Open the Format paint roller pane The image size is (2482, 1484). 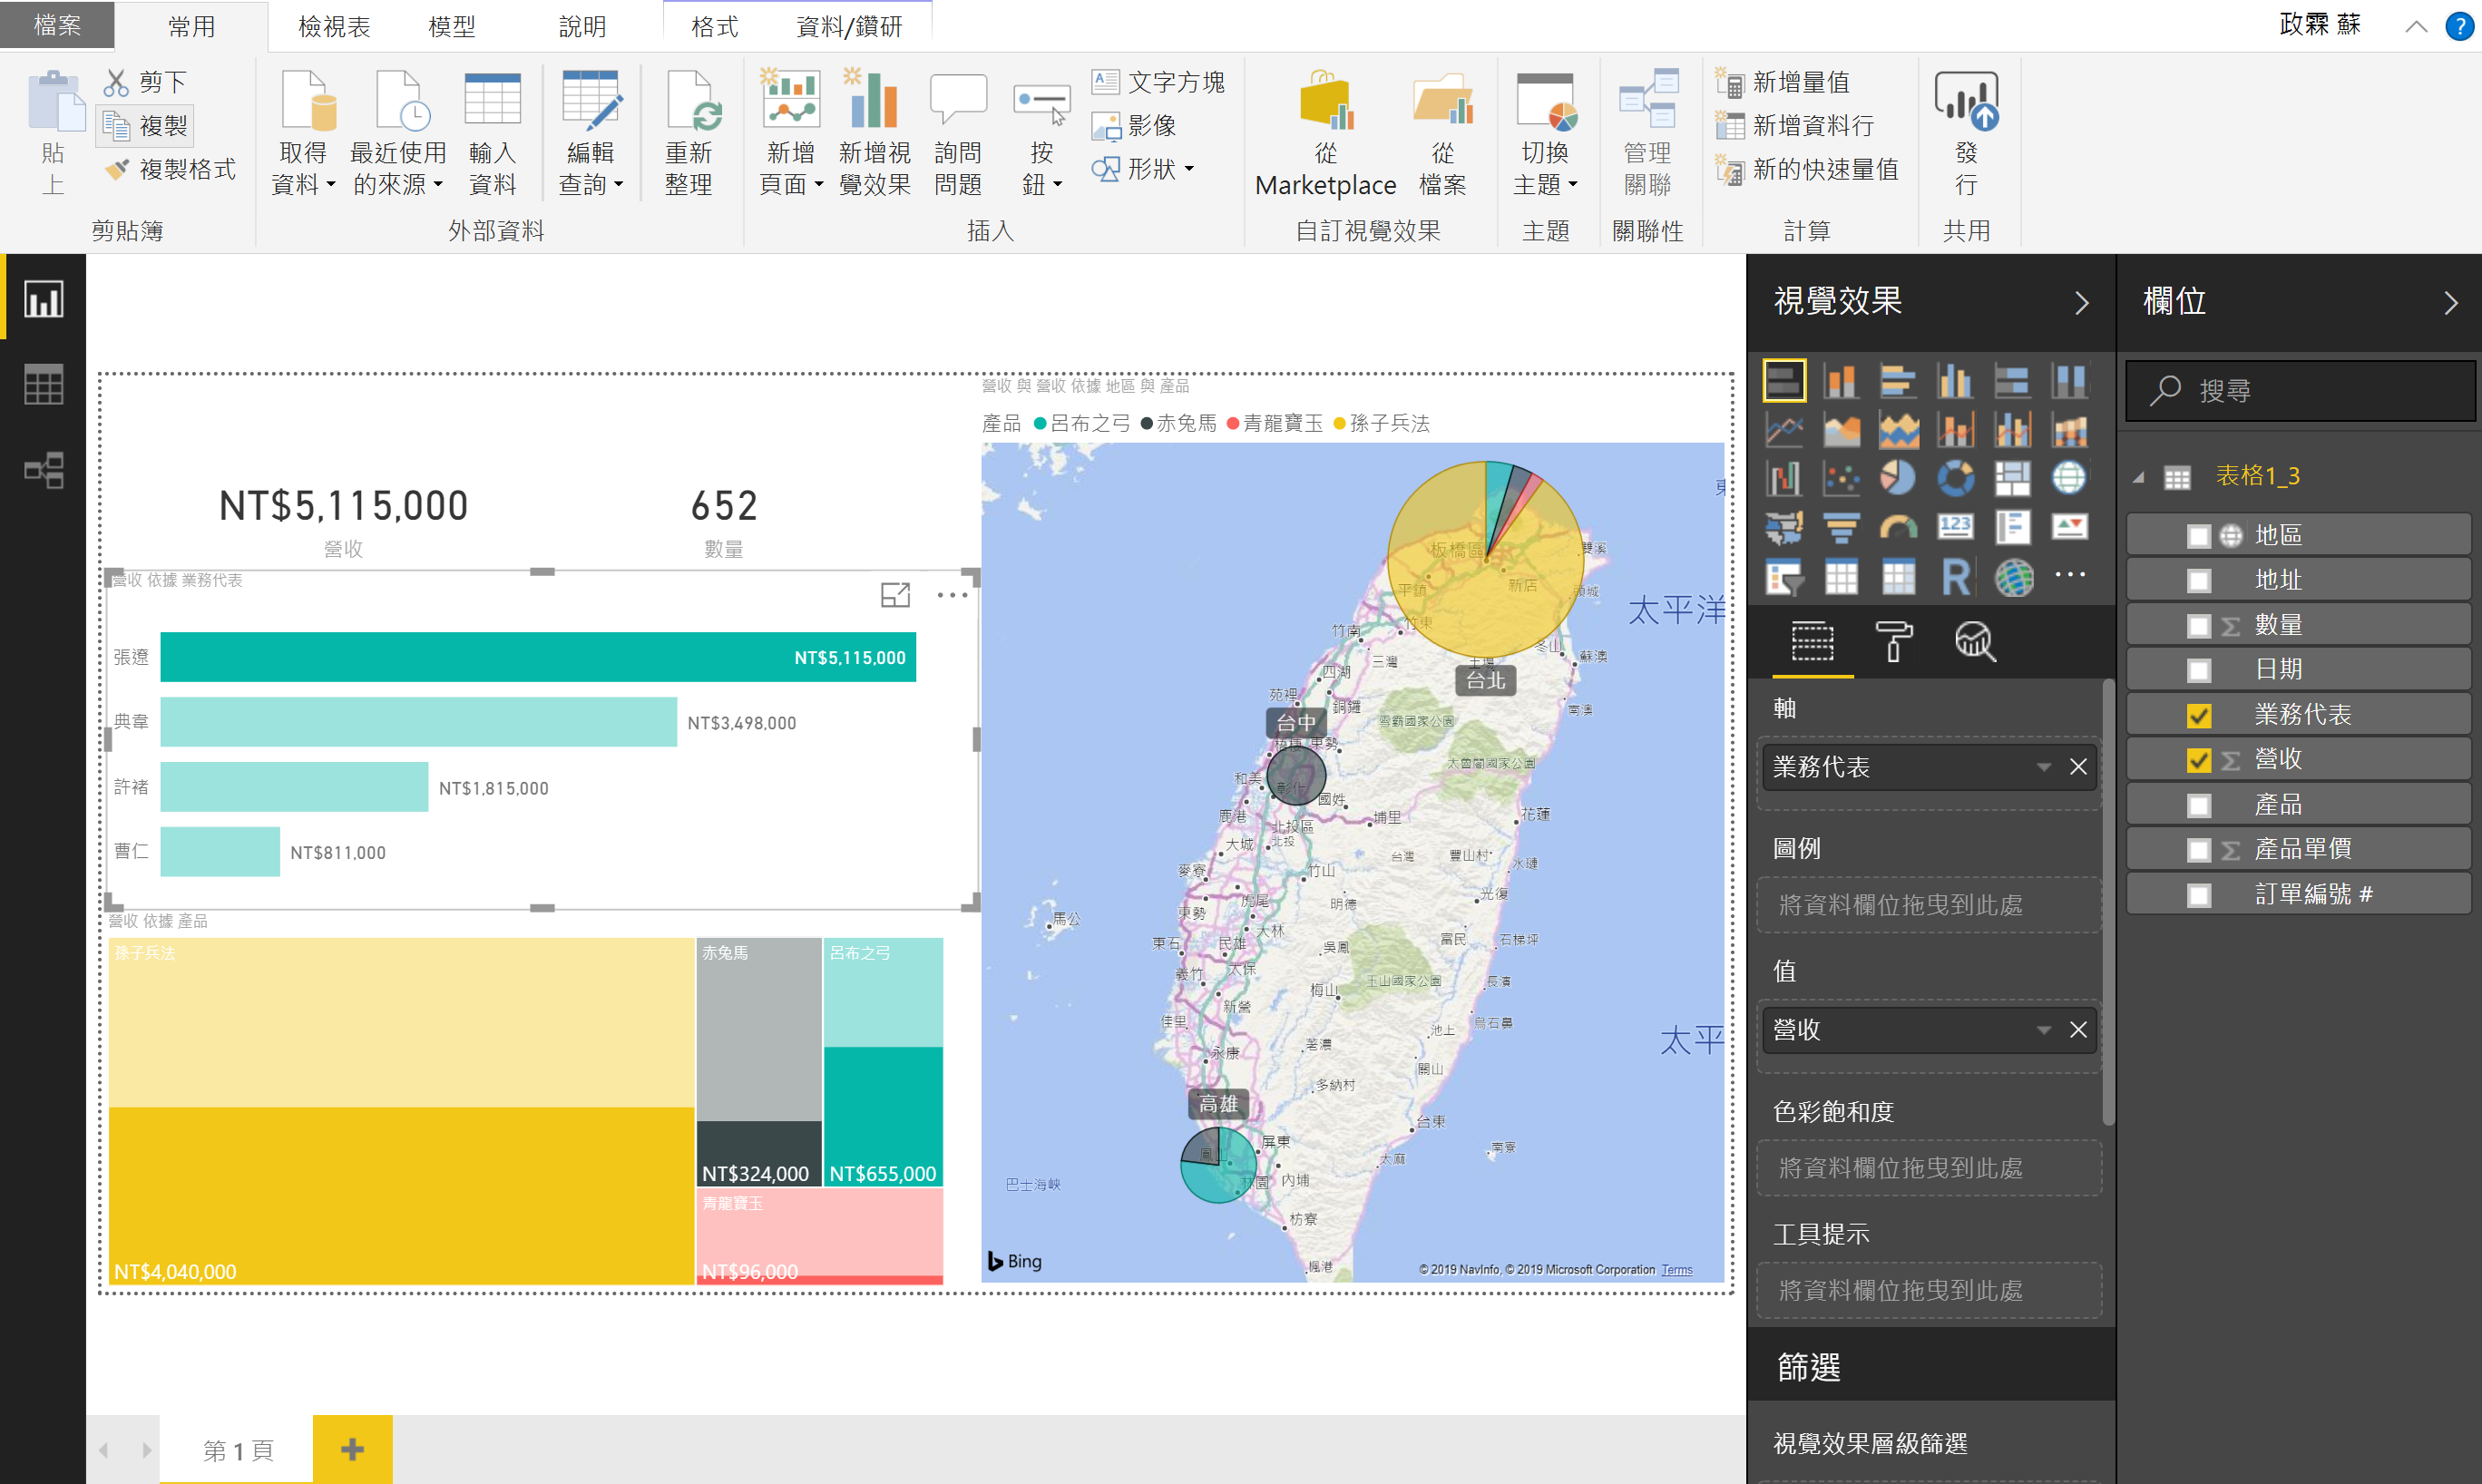[1893, 641]
